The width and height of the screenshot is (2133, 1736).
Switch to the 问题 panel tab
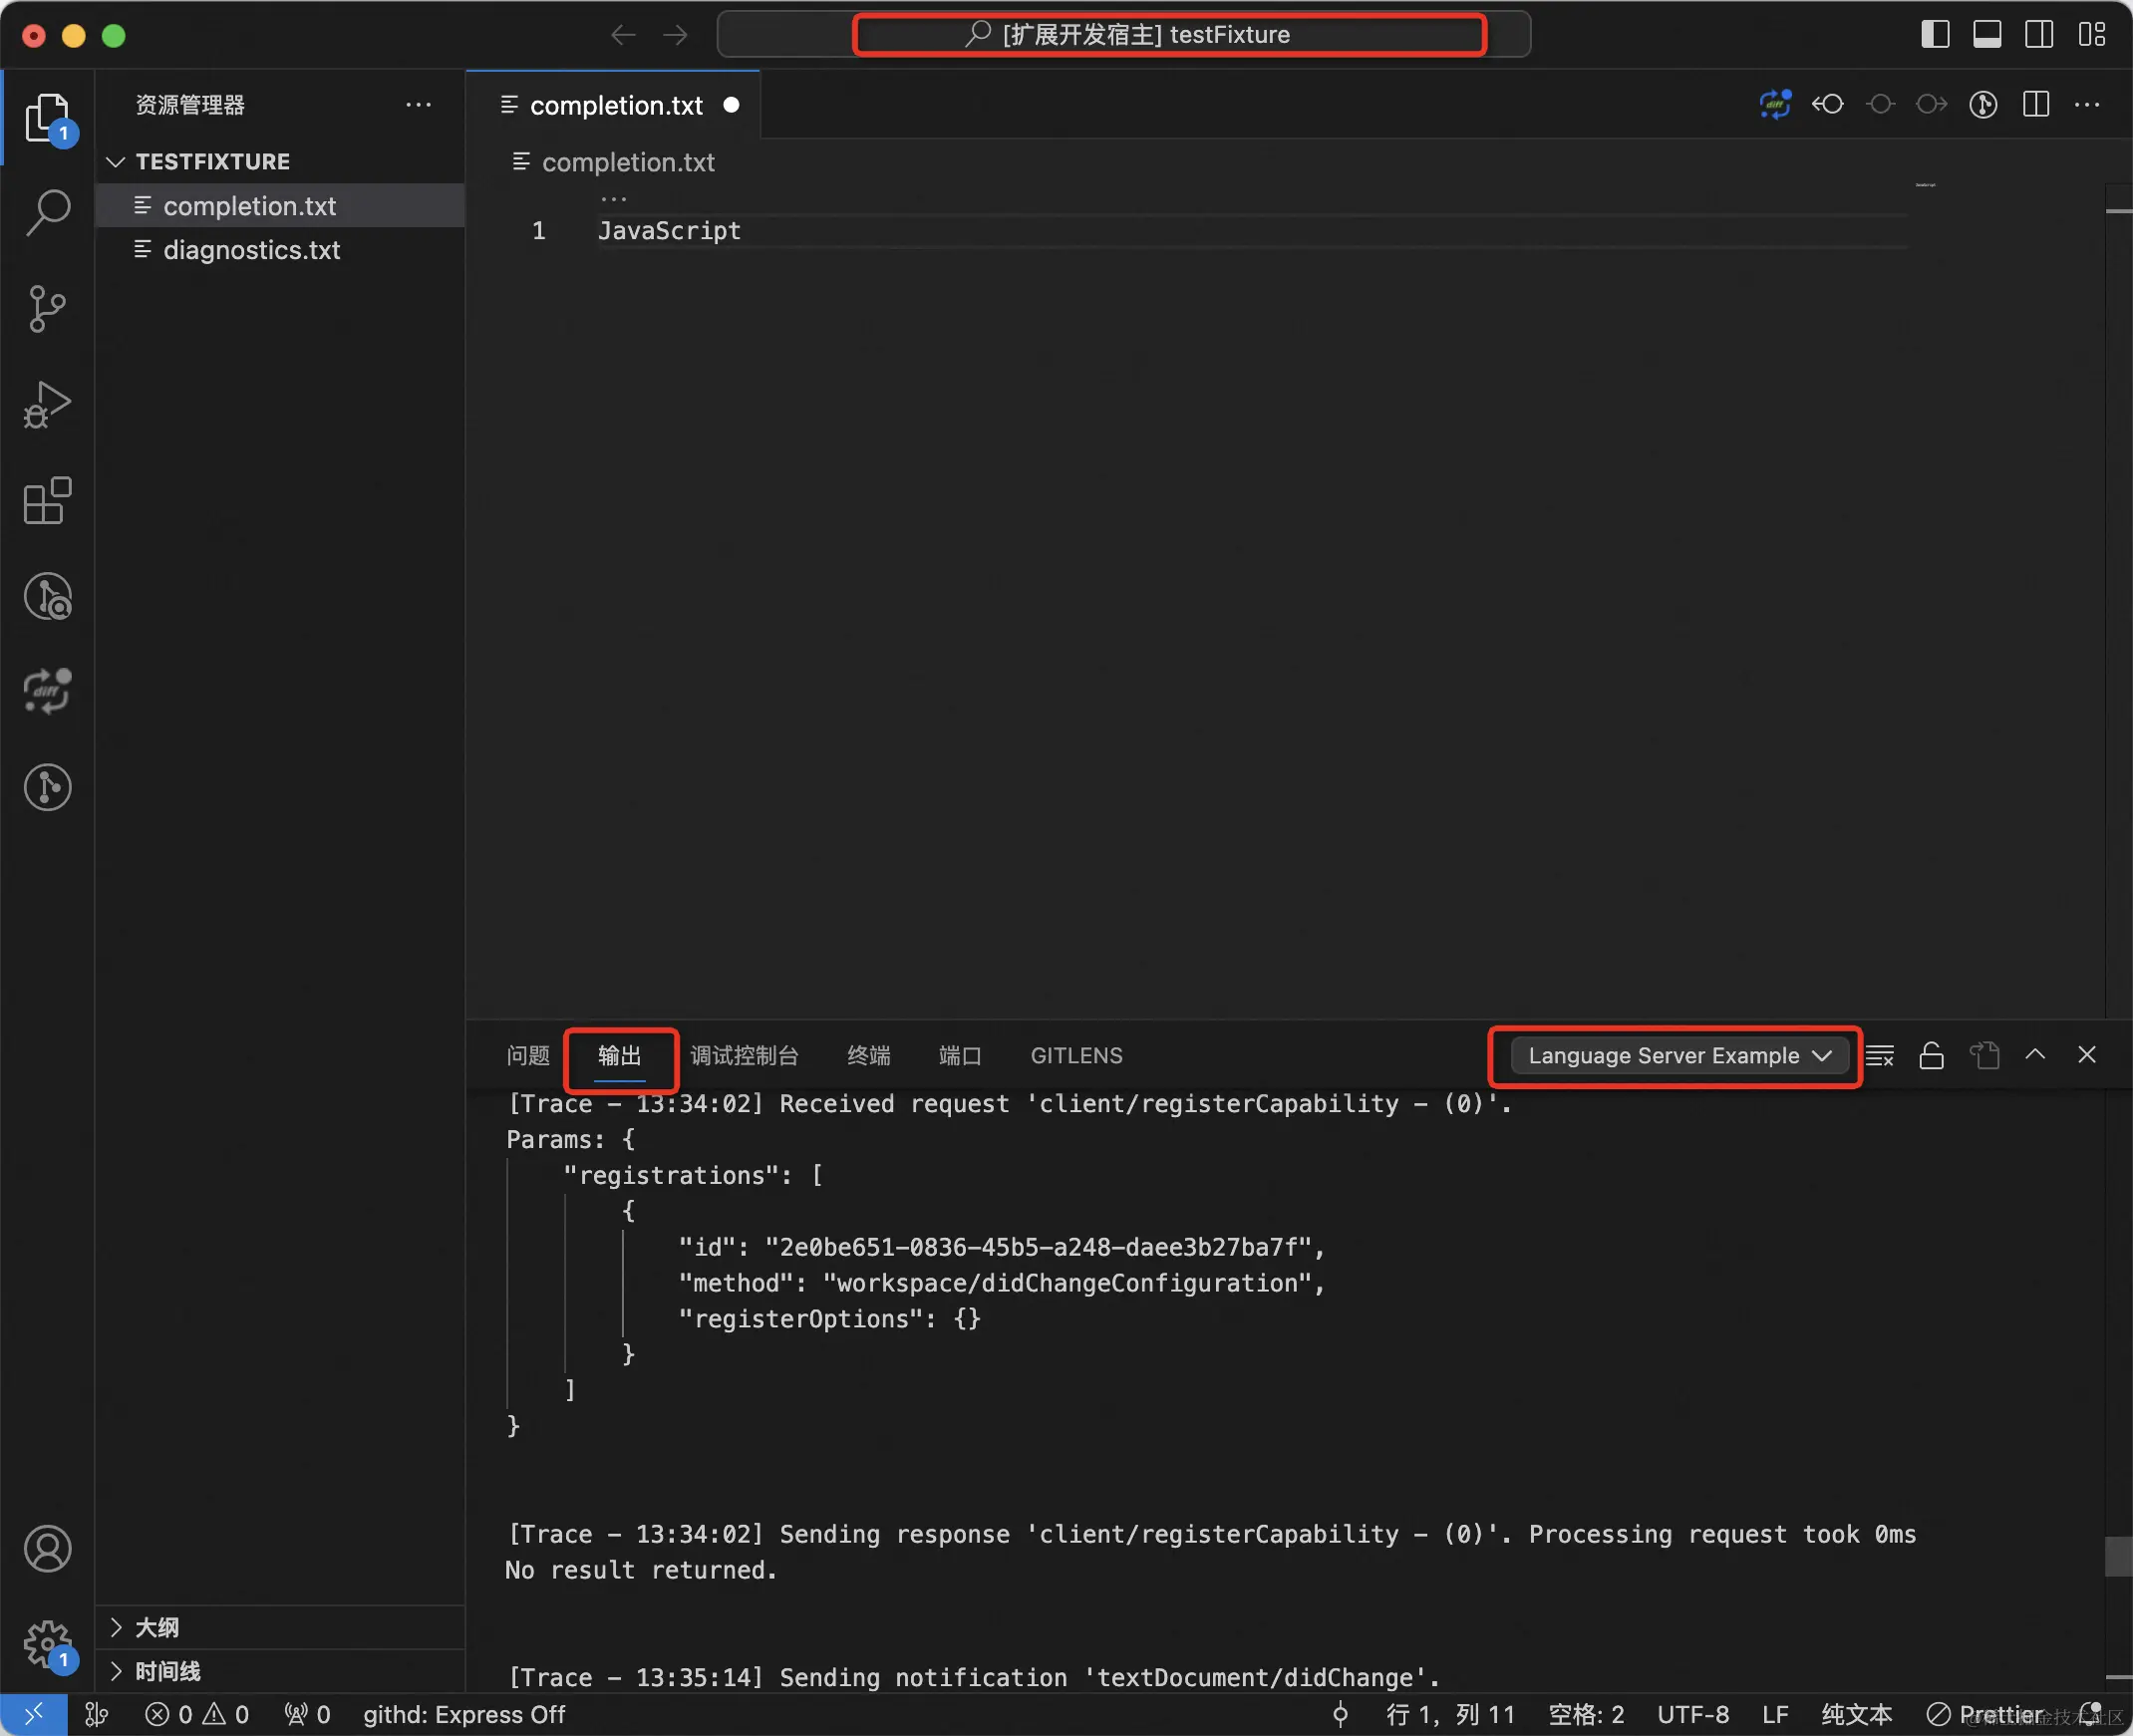[x=527, y=1055]
